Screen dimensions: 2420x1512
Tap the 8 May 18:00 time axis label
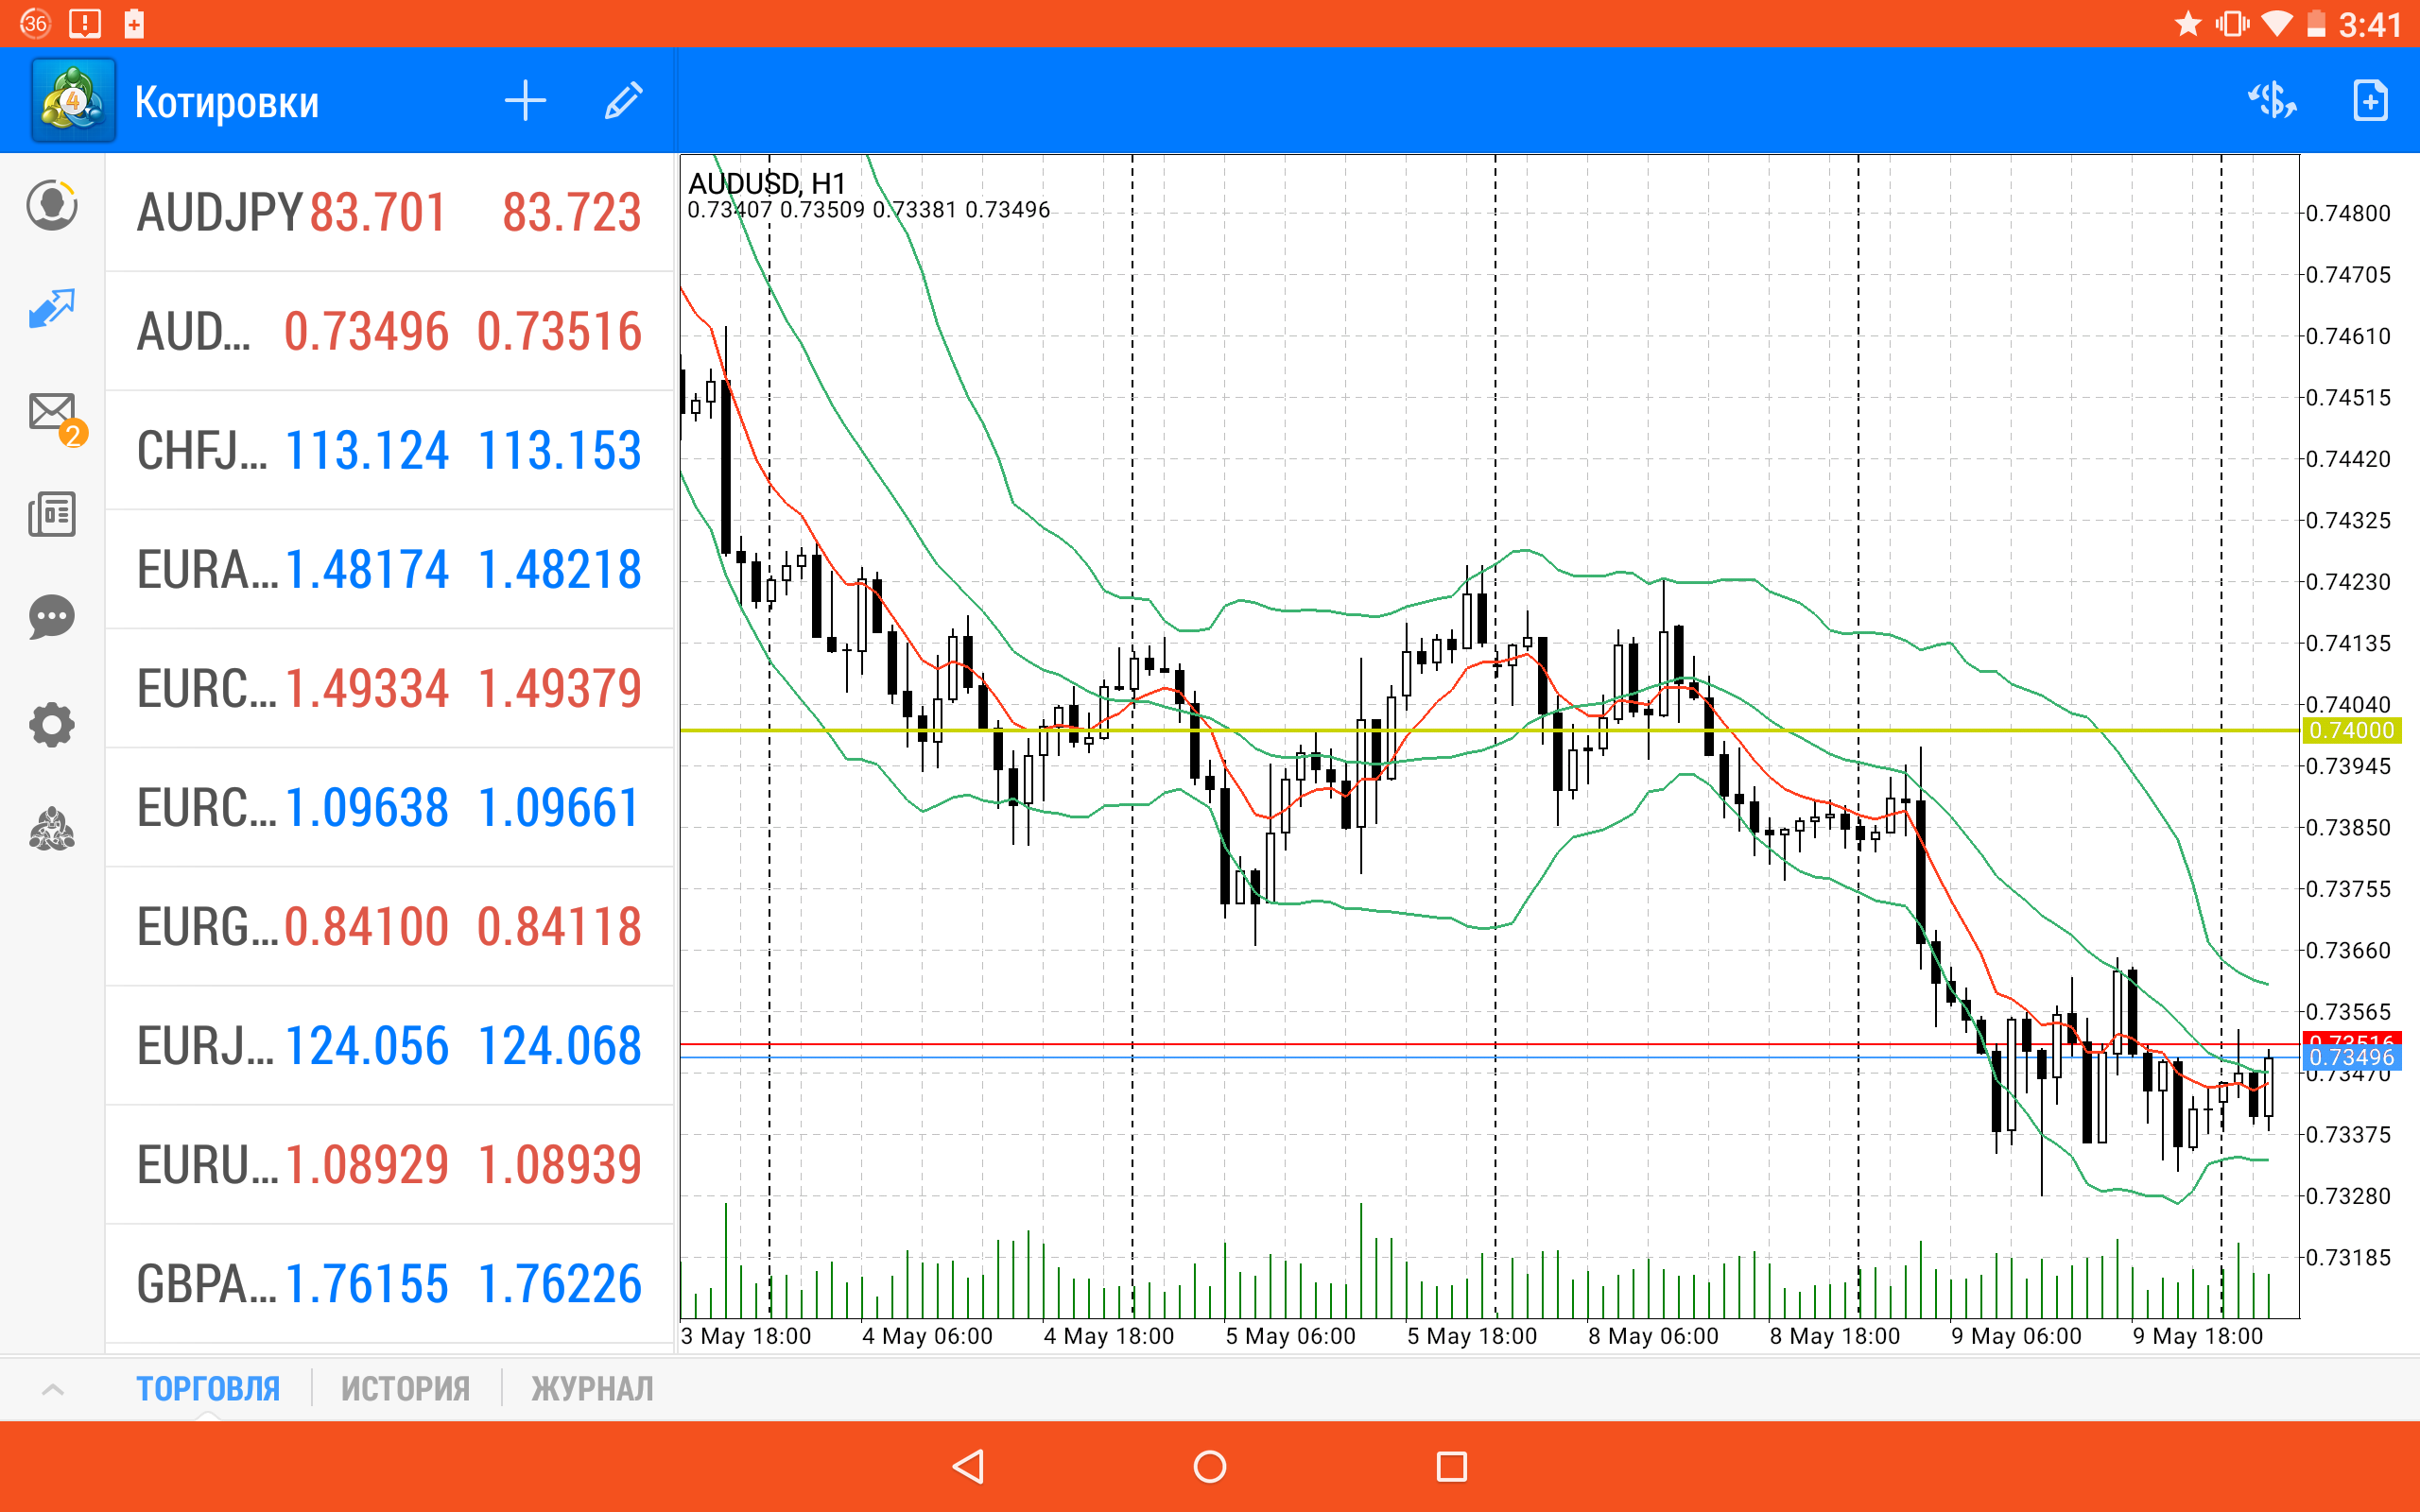pyautogui.click(x=1834, y=1336)
